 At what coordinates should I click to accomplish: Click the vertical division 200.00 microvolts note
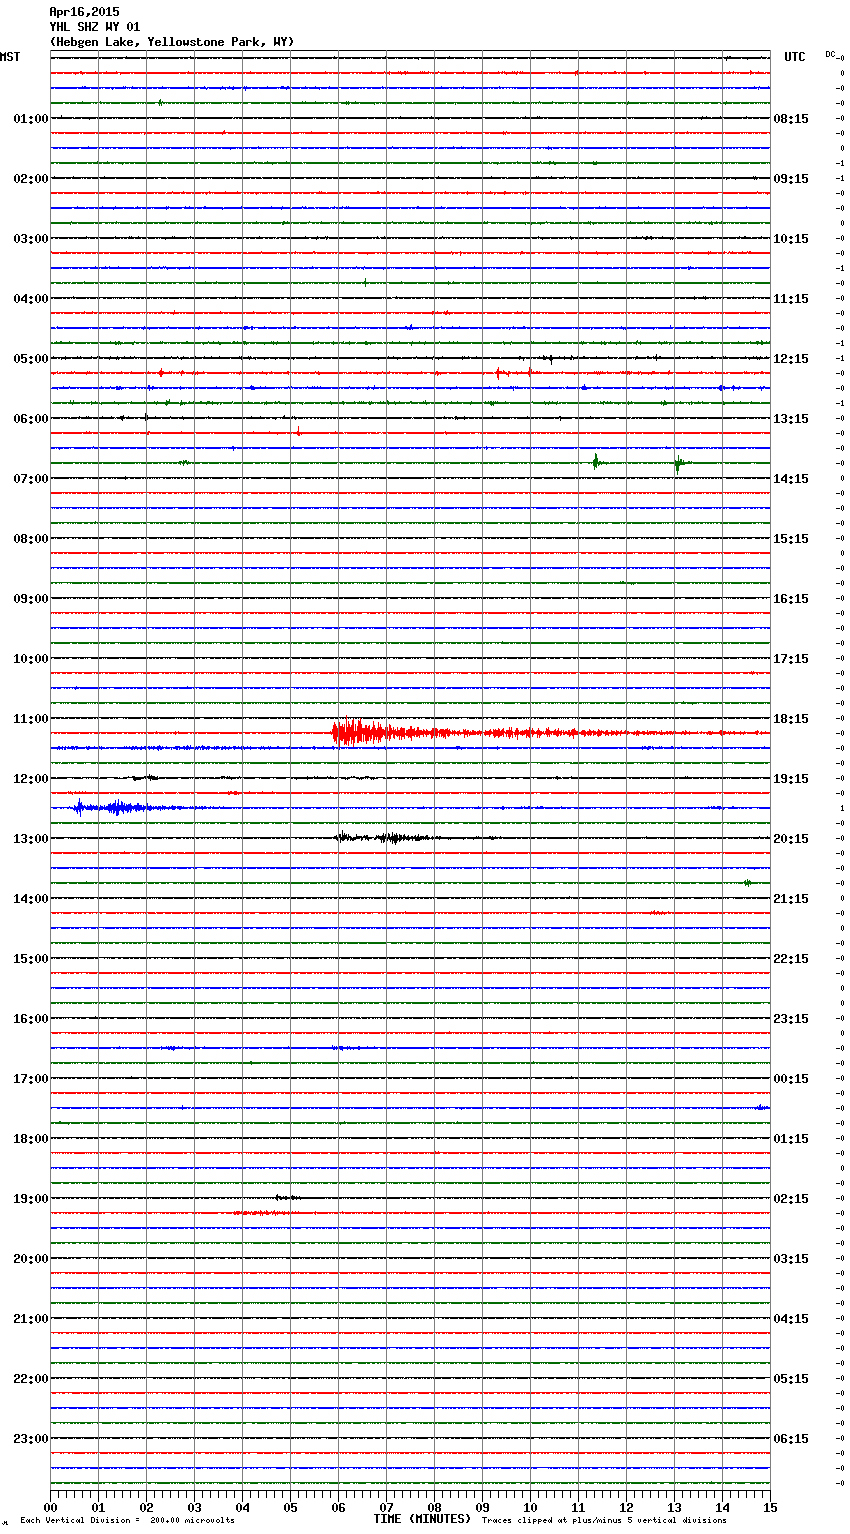tap(128, 1521)
